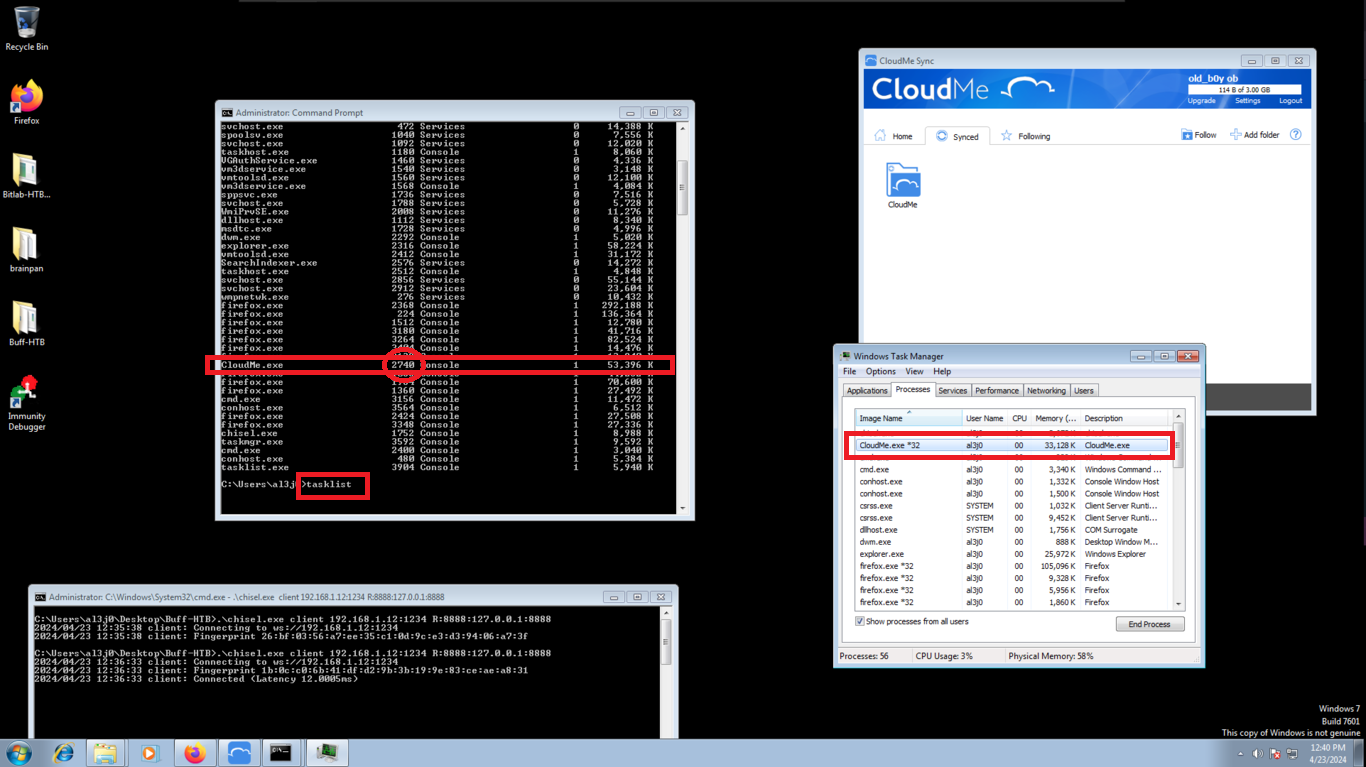This screenshot has height=767, width=1366.
Task: Switch to Task Manager on the taskbar
Action: [325, 753]
